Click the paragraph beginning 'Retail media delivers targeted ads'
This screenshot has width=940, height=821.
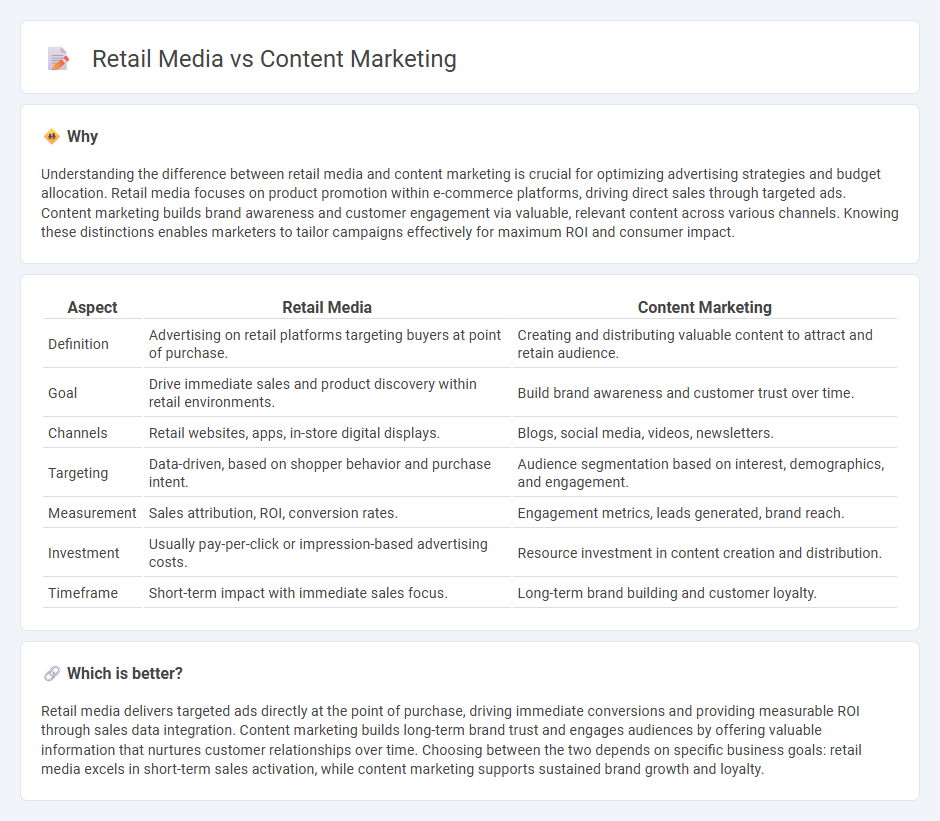[451, 740]
